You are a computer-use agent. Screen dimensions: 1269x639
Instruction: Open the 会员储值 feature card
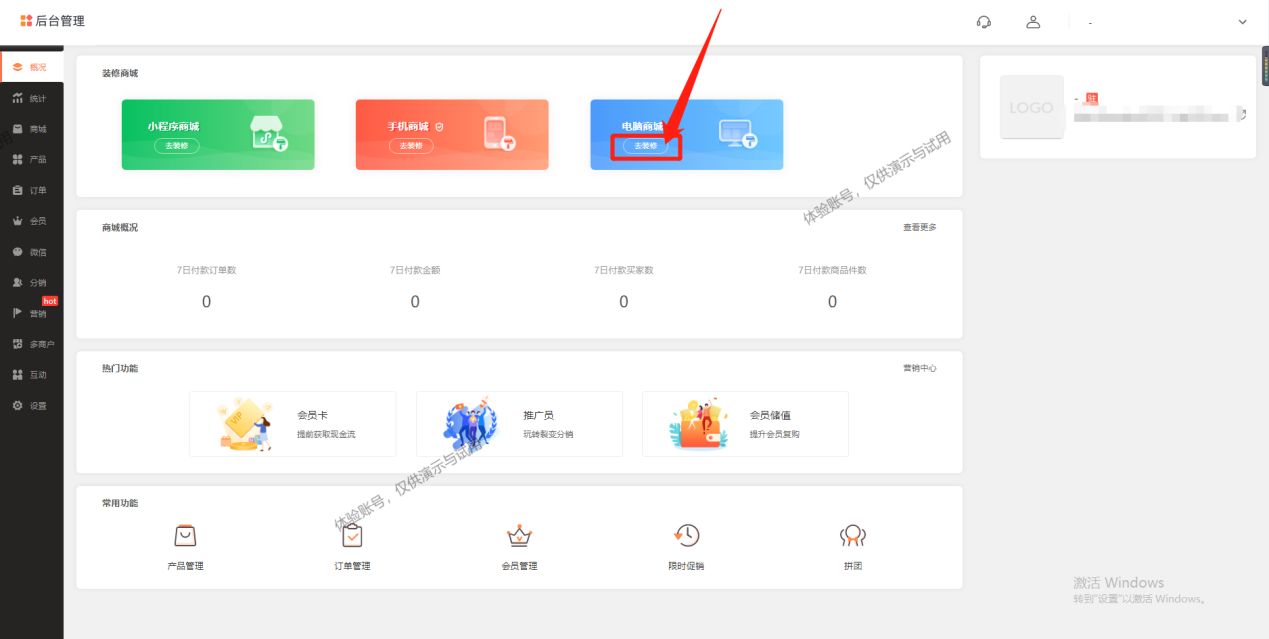745,424
